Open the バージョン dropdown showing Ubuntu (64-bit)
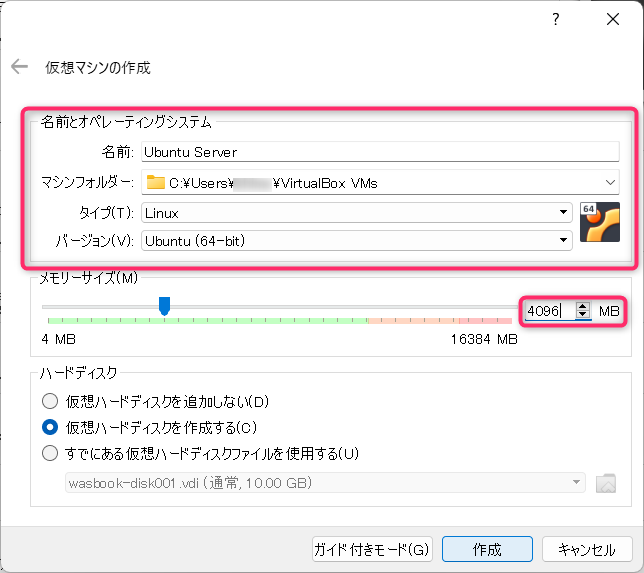644x573 pixels. [356, 240]
